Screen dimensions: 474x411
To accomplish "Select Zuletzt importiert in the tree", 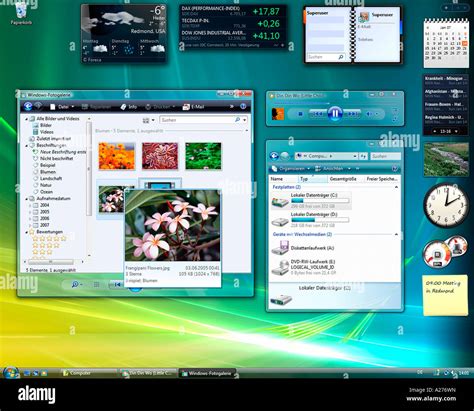I will 50,139.
